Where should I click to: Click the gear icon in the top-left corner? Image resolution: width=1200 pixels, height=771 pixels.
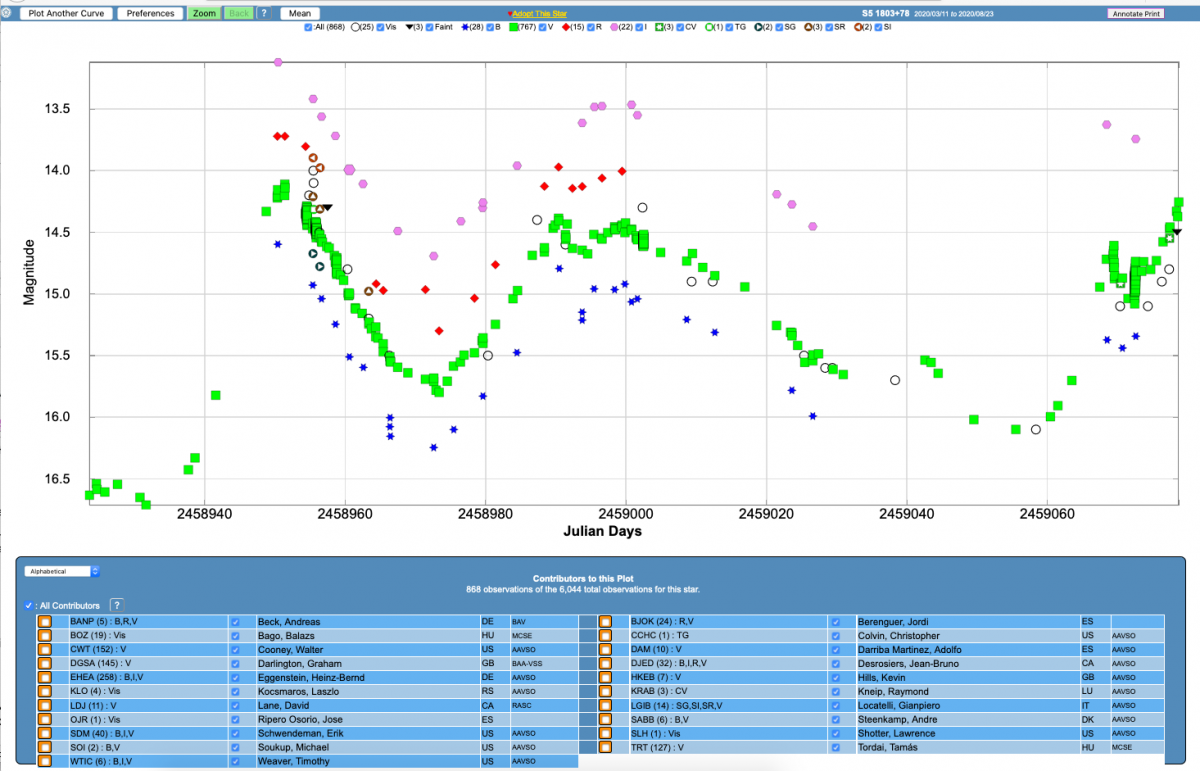5,13
